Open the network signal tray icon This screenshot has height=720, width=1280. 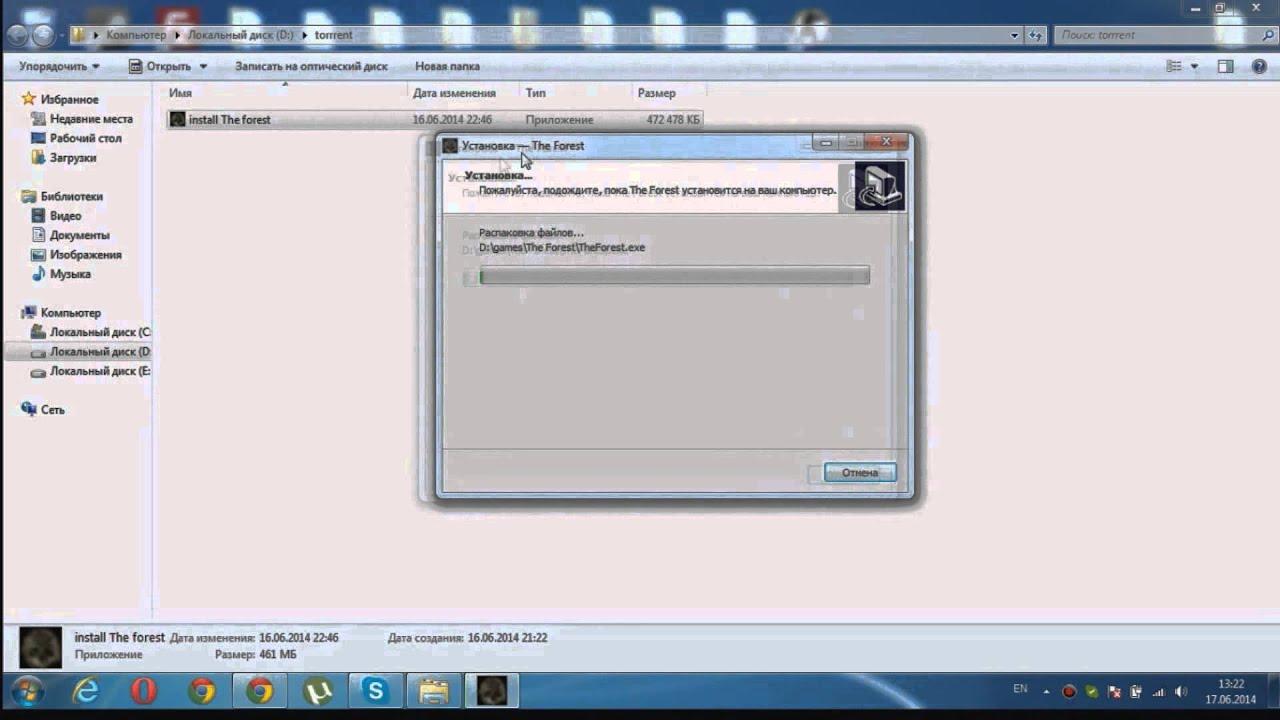(1159, 691)
